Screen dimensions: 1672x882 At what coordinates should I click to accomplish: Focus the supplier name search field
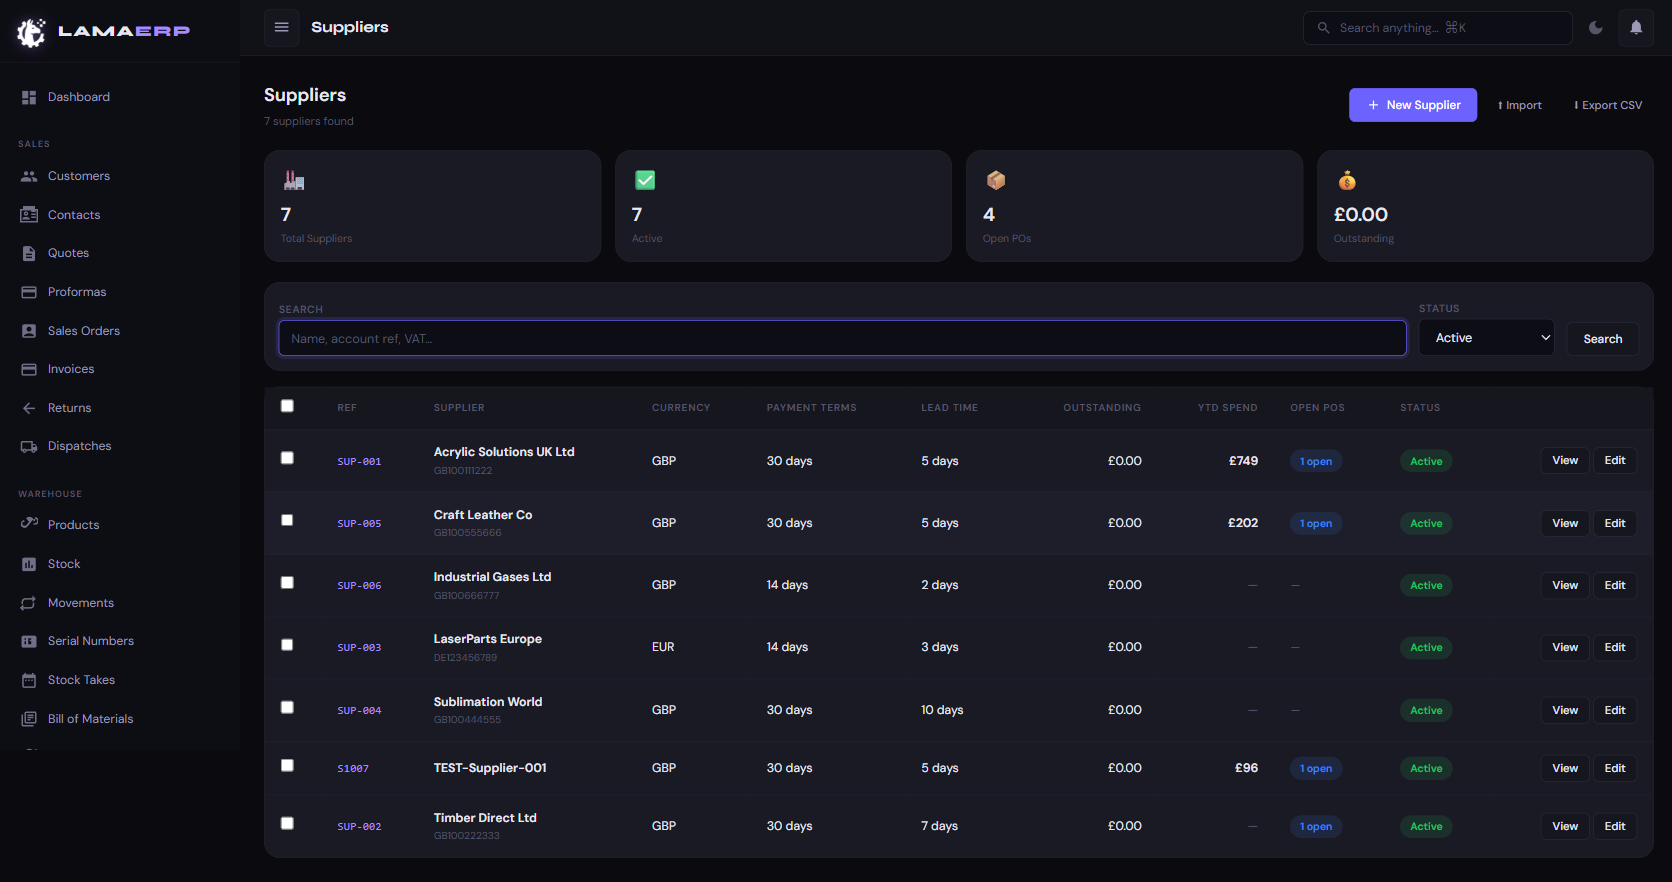[x=841, y=338]
